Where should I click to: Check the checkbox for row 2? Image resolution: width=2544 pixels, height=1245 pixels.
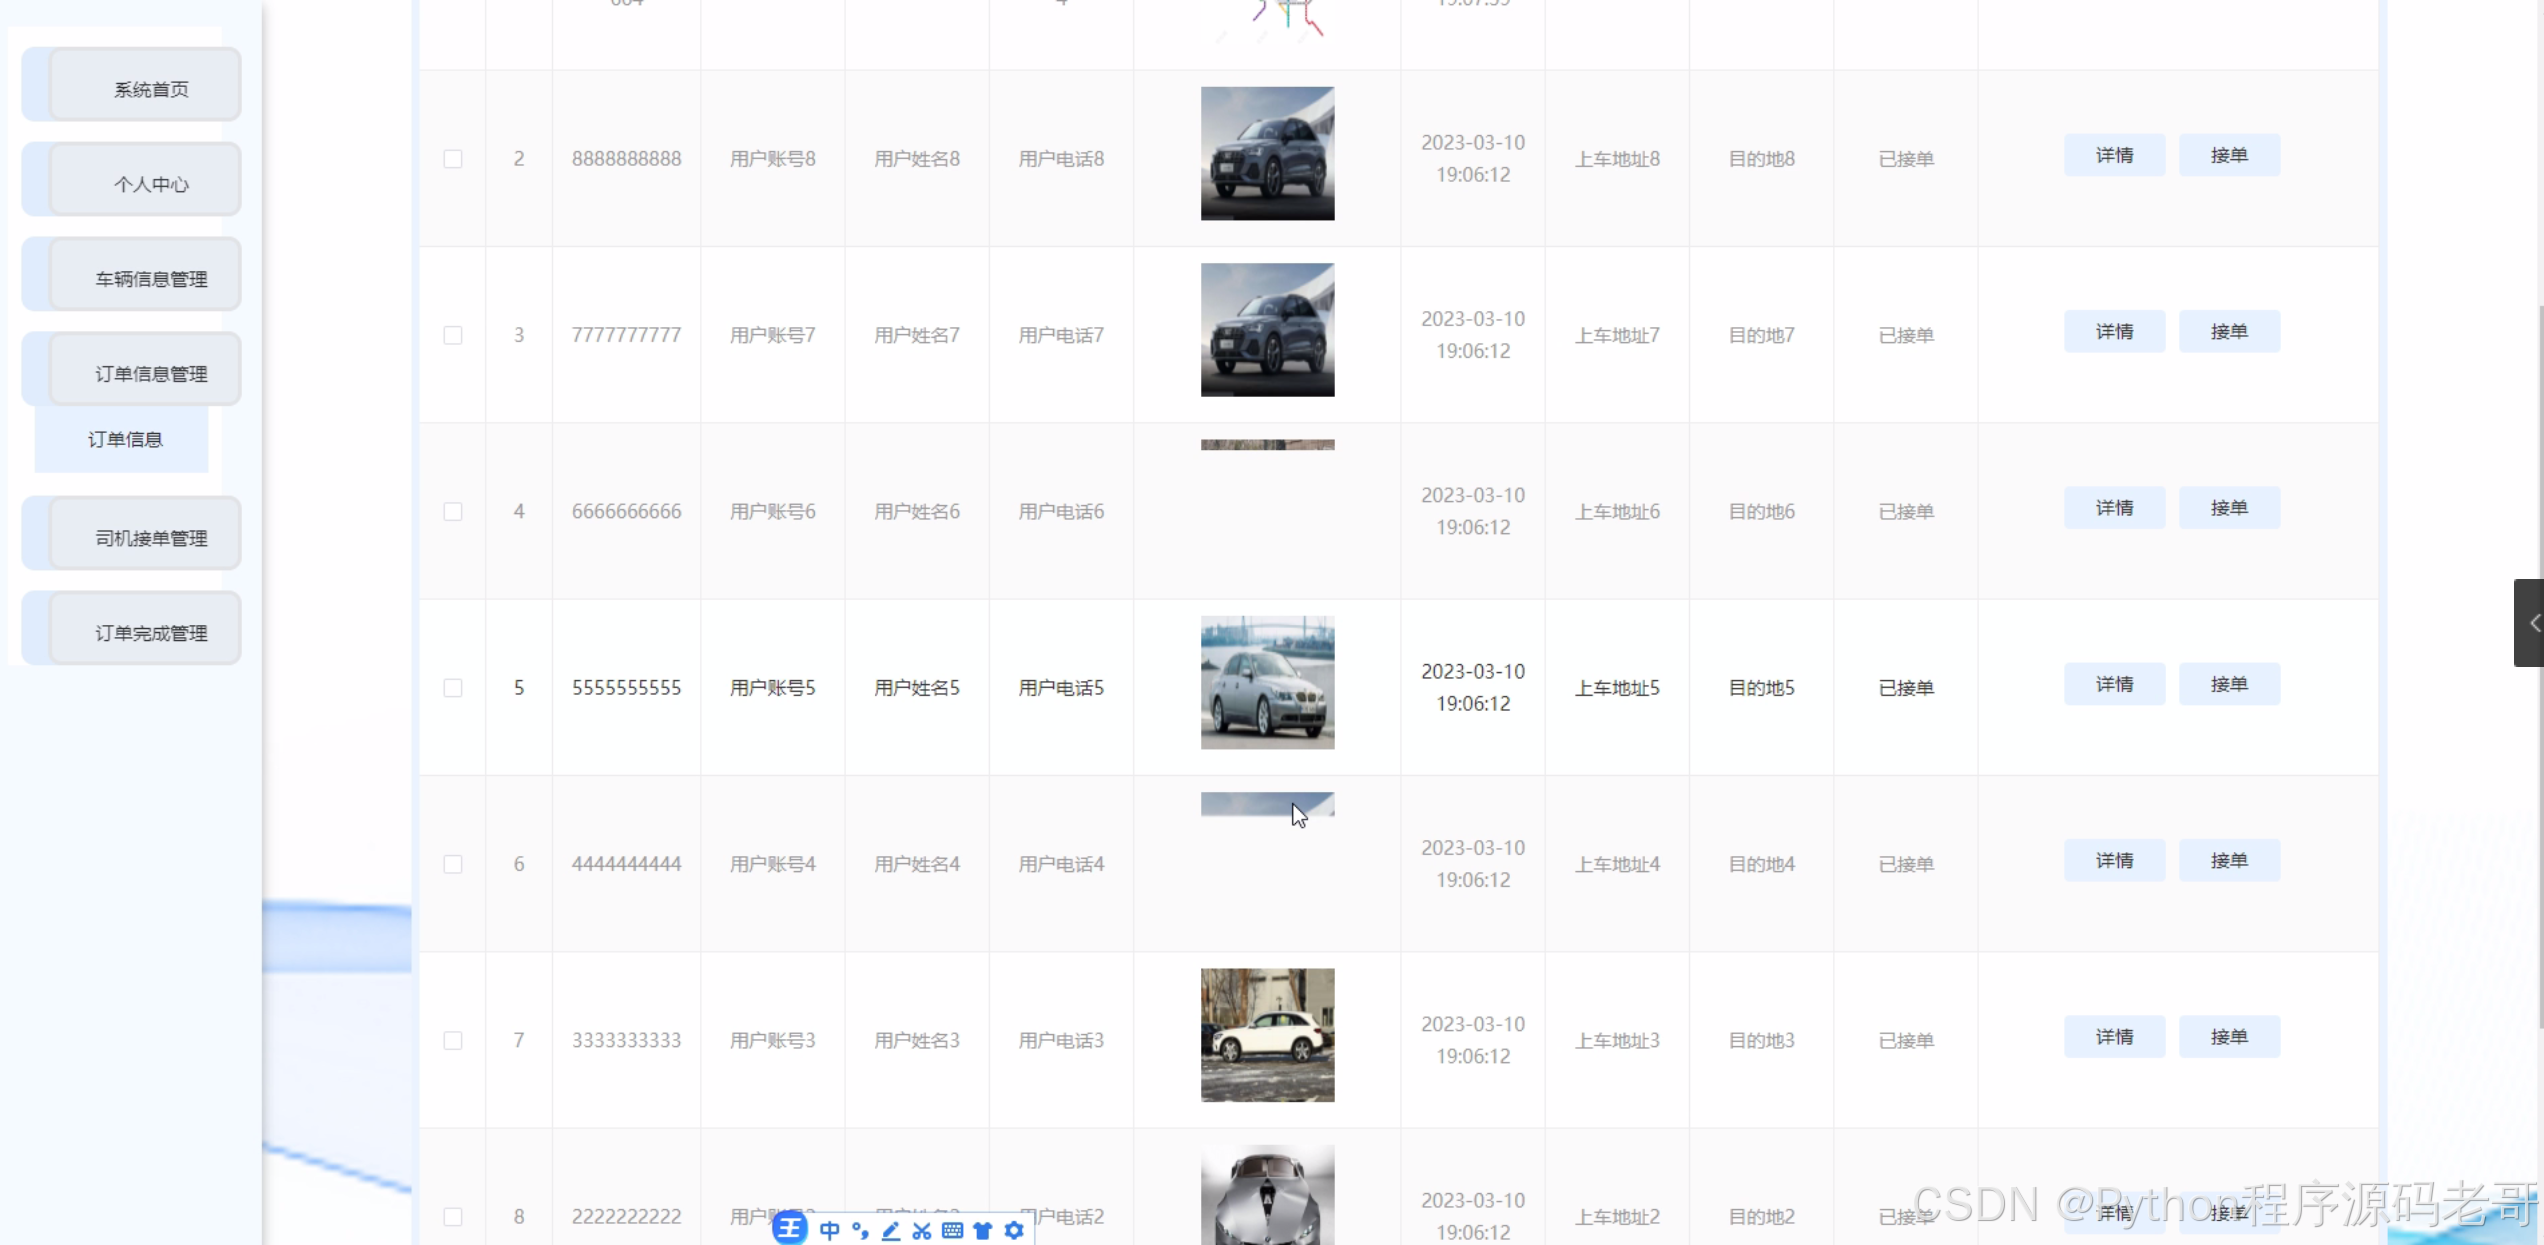tap(453, 159)
